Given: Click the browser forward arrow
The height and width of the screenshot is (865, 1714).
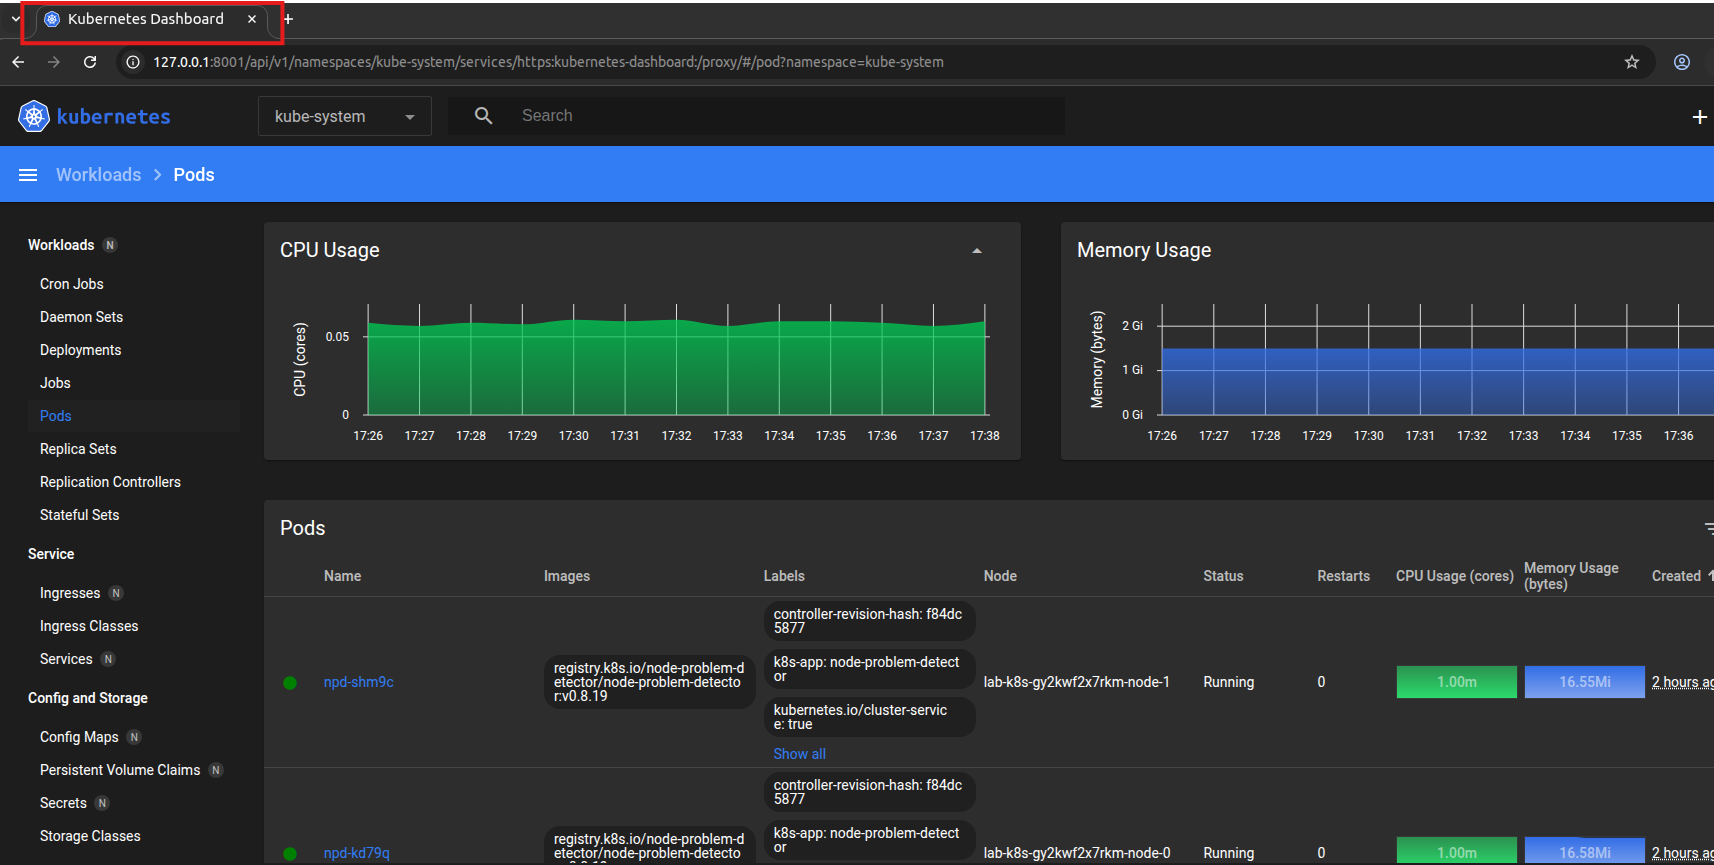Looking at the screenshot, I should pyautogui.click(x=54, y=62).
